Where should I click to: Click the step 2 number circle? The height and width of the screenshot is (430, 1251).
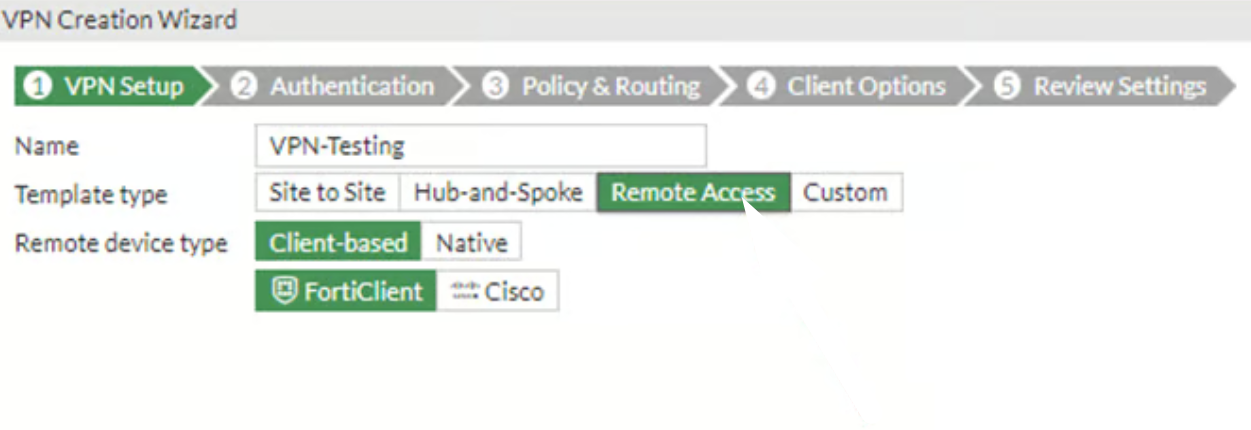(243, 87)
